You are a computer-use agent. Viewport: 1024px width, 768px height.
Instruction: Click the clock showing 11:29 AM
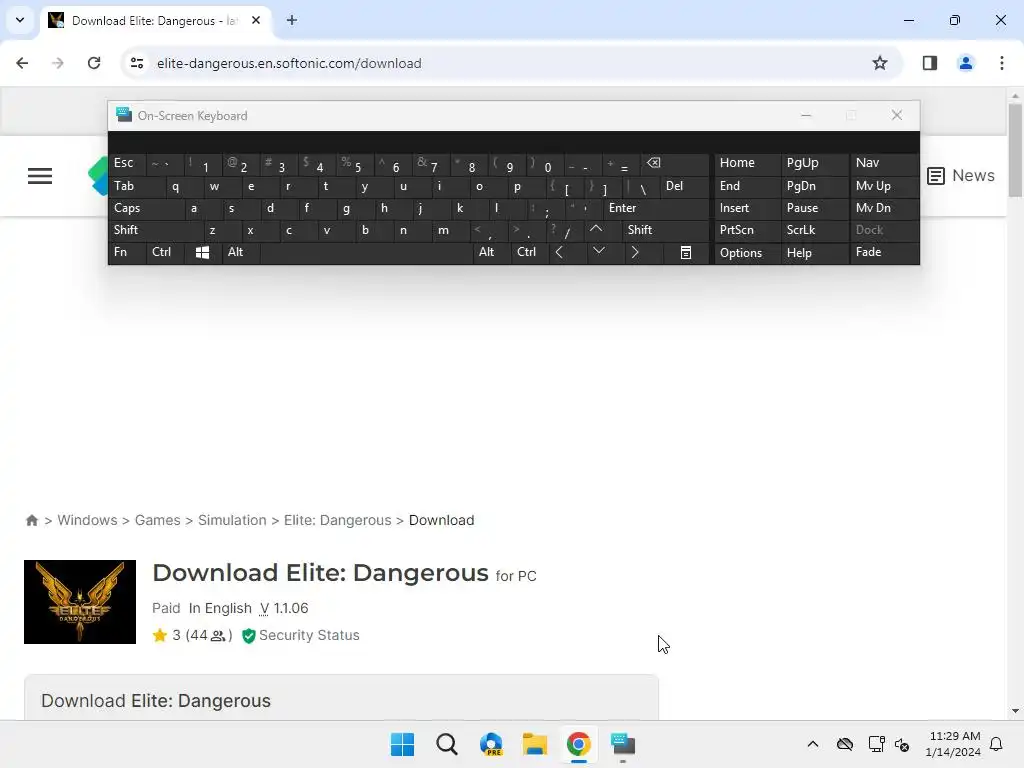click(x=953, y=737)
